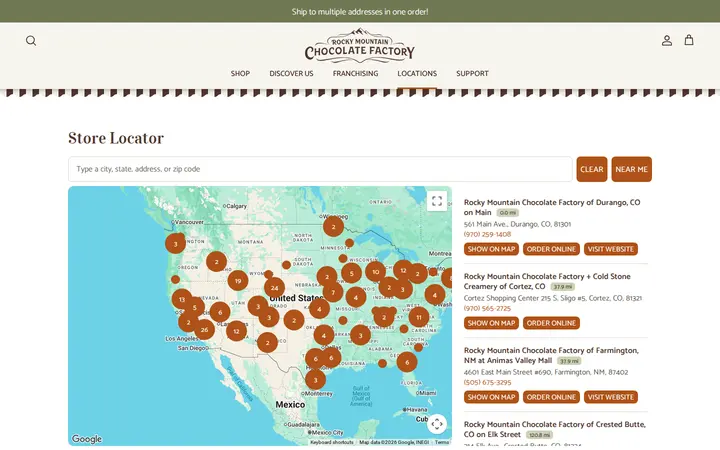Click the Cortez, CO store title
This screenshot has width=720, height=450.
(x=547, y=281)
